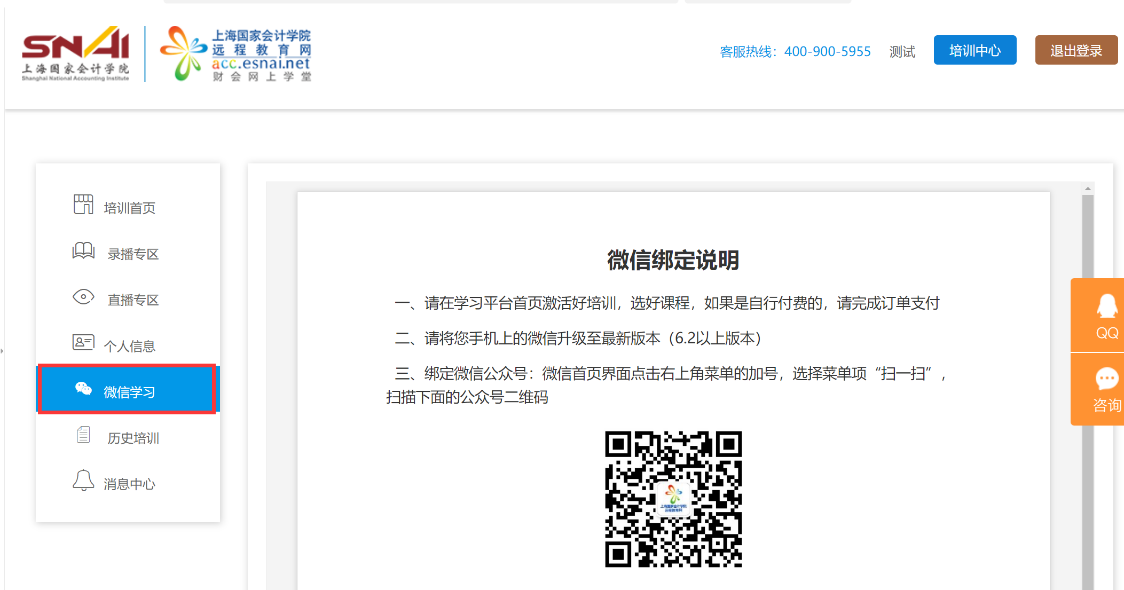Image resolution: width=1124 pixels, height=590 pixels.
Task: Click the 咨询 chat bubble icon
Action: [1106, 380]
